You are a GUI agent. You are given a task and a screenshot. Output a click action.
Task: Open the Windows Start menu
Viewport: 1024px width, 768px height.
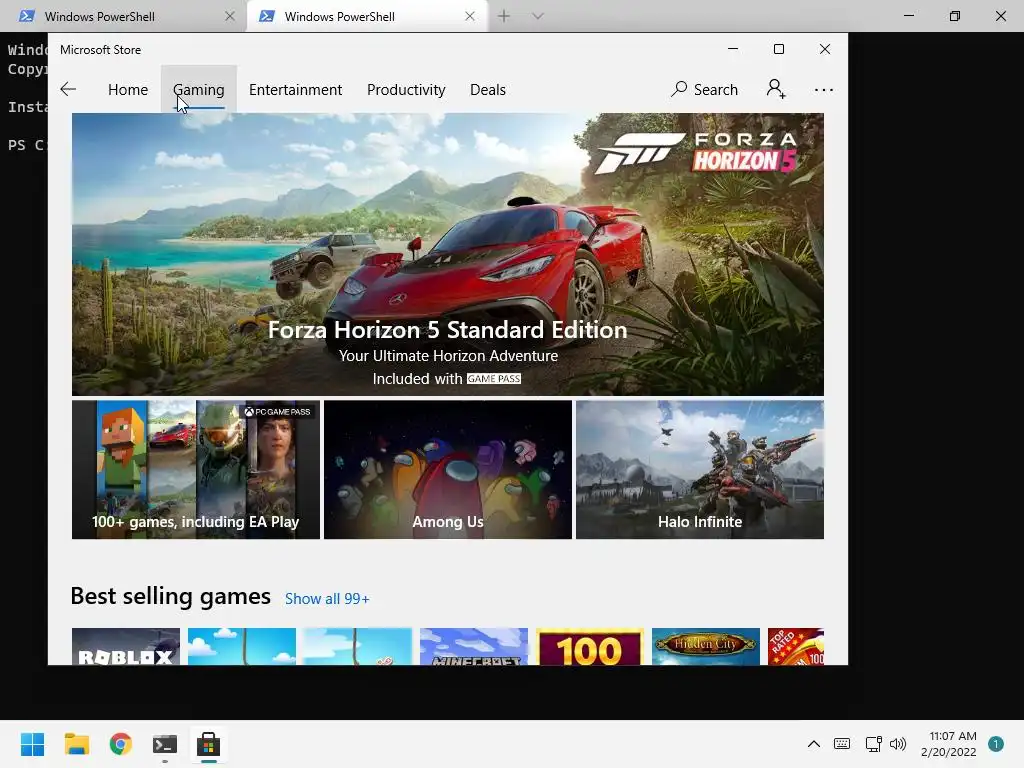coord(33,744)
